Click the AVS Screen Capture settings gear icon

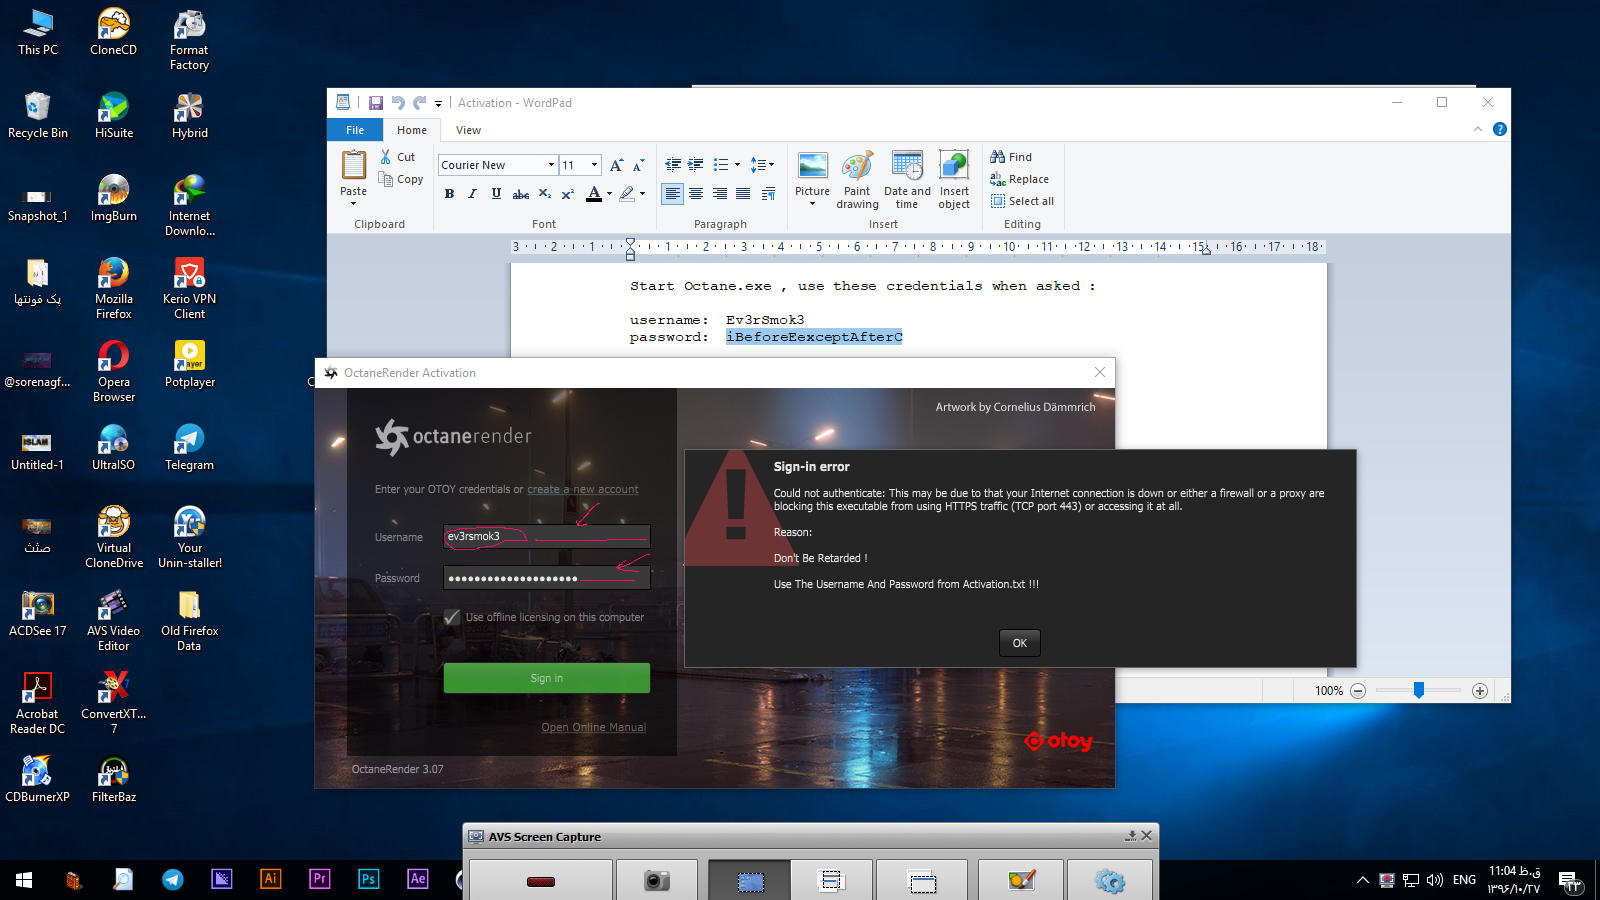[1110, 881]
